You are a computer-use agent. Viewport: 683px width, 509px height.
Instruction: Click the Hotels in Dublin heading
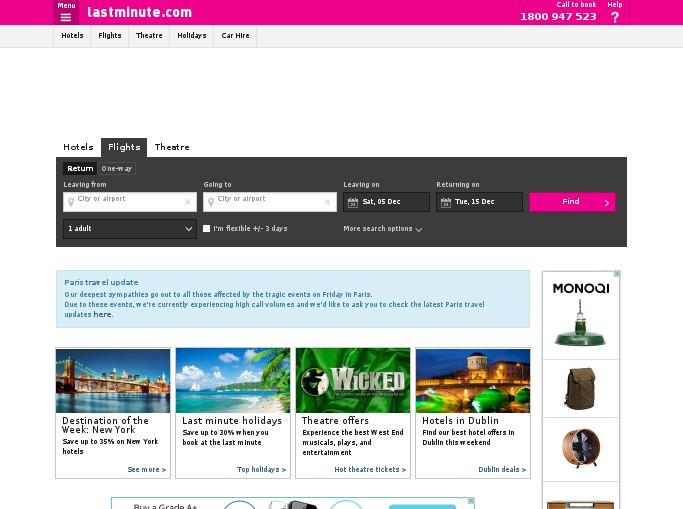click(460, 421)
